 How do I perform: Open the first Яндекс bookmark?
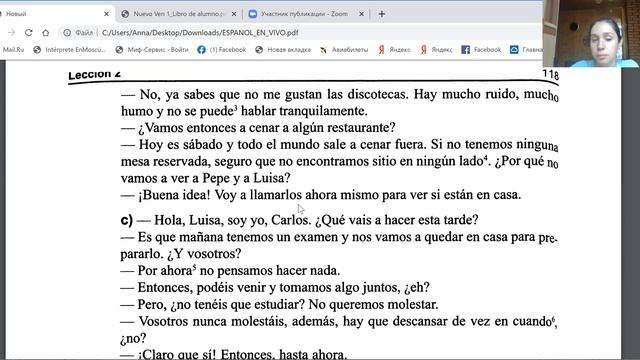pyautogui.click(x=394, y=49)
